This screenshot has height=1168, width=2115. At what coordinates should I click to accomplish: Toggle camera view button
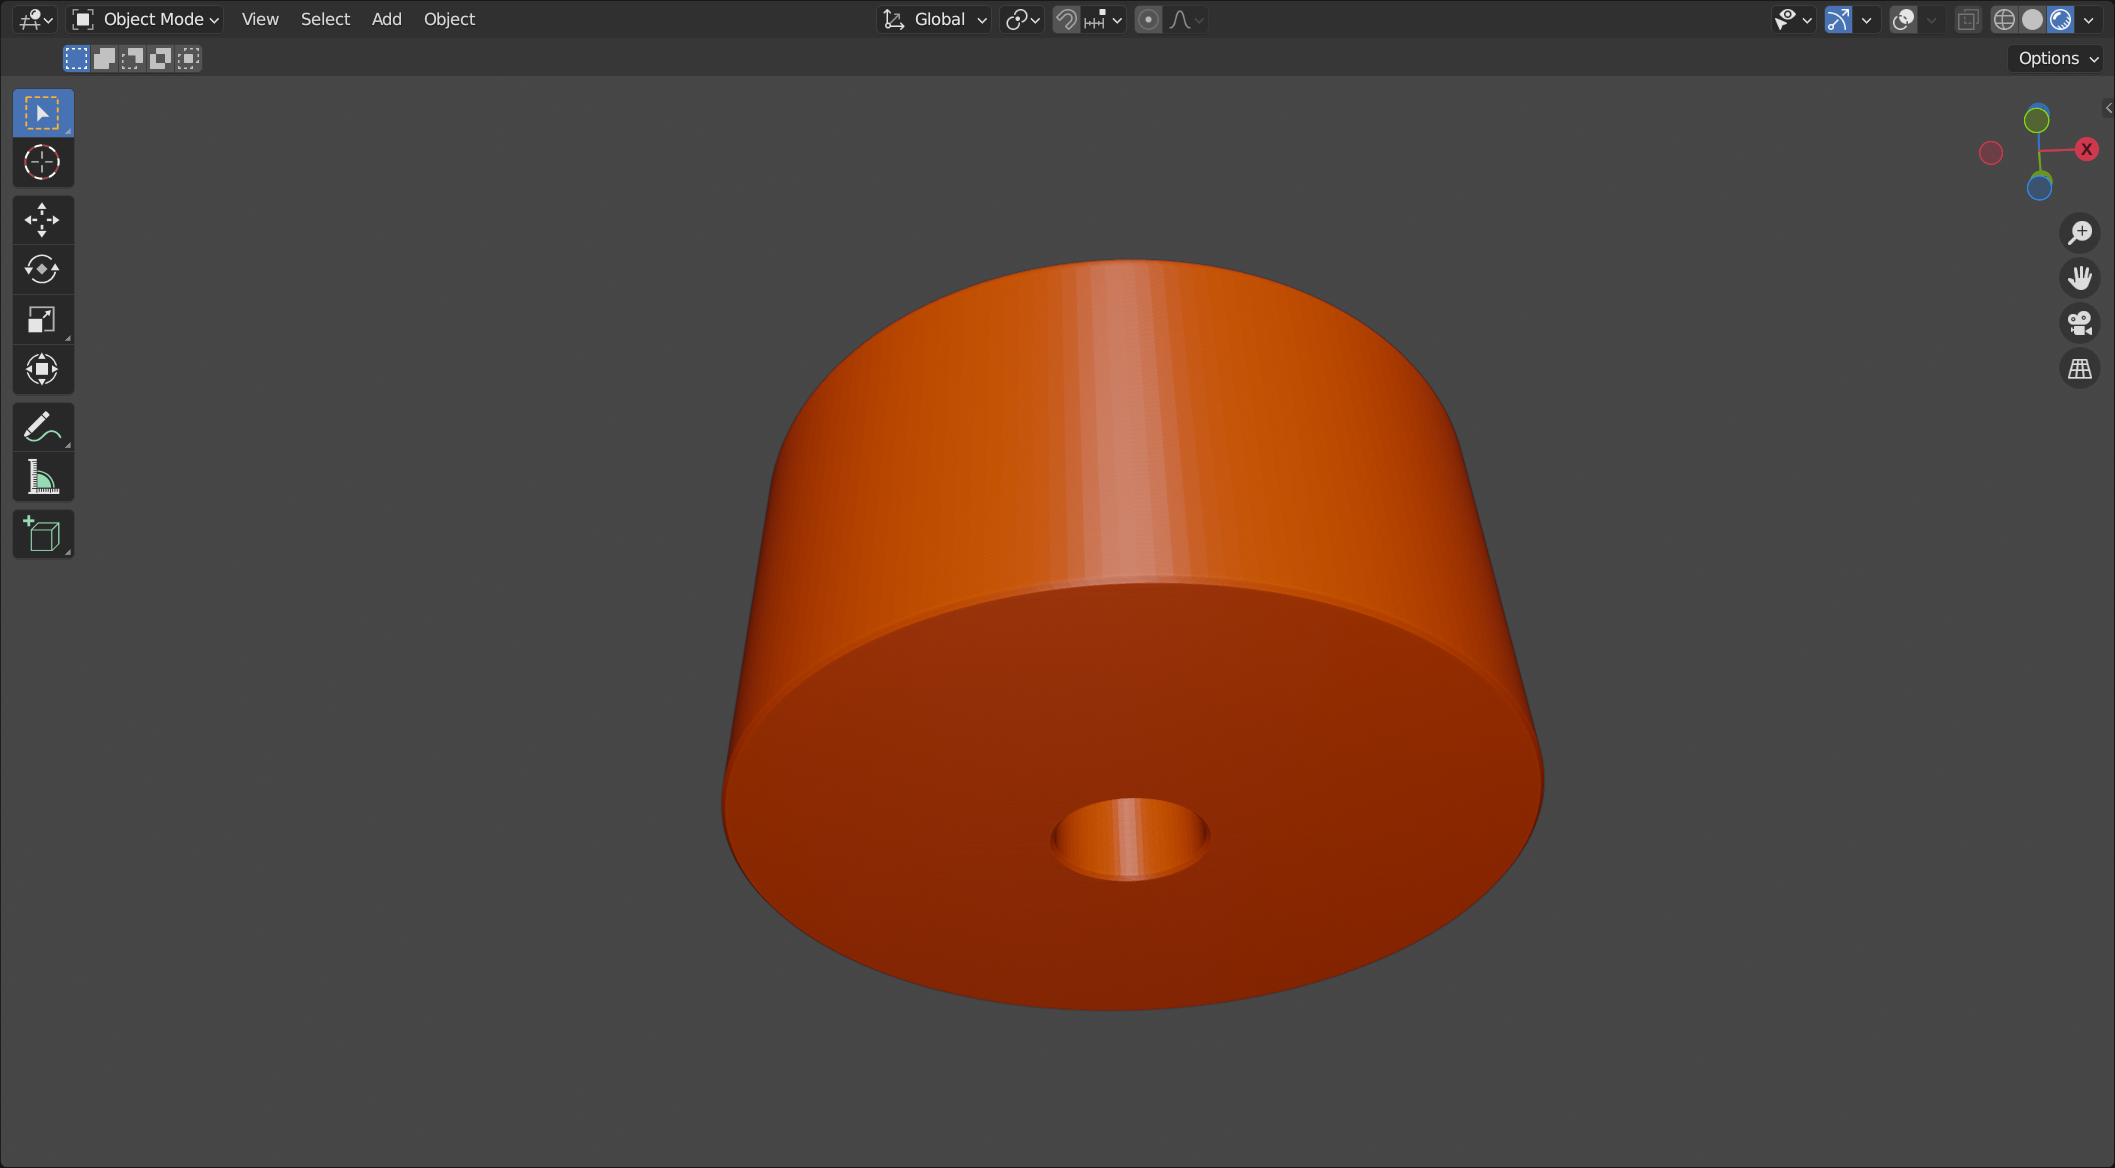point(2080,323)
